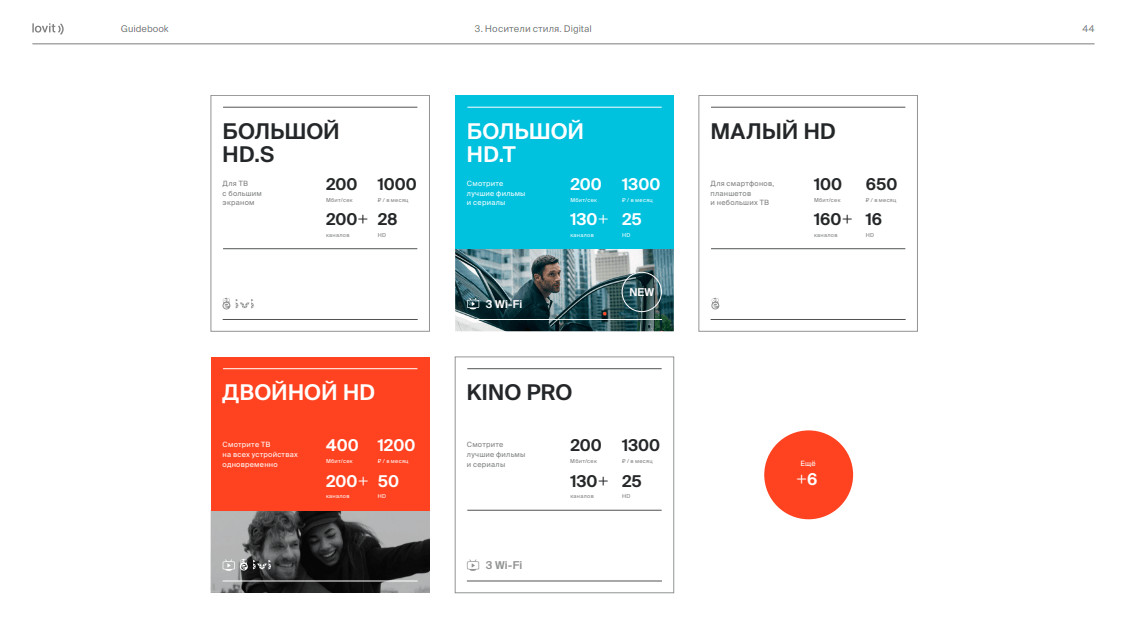Click '130+' channels in KINO PRO card
Screen dimensions: 1128x640
(x=589, y=481)
